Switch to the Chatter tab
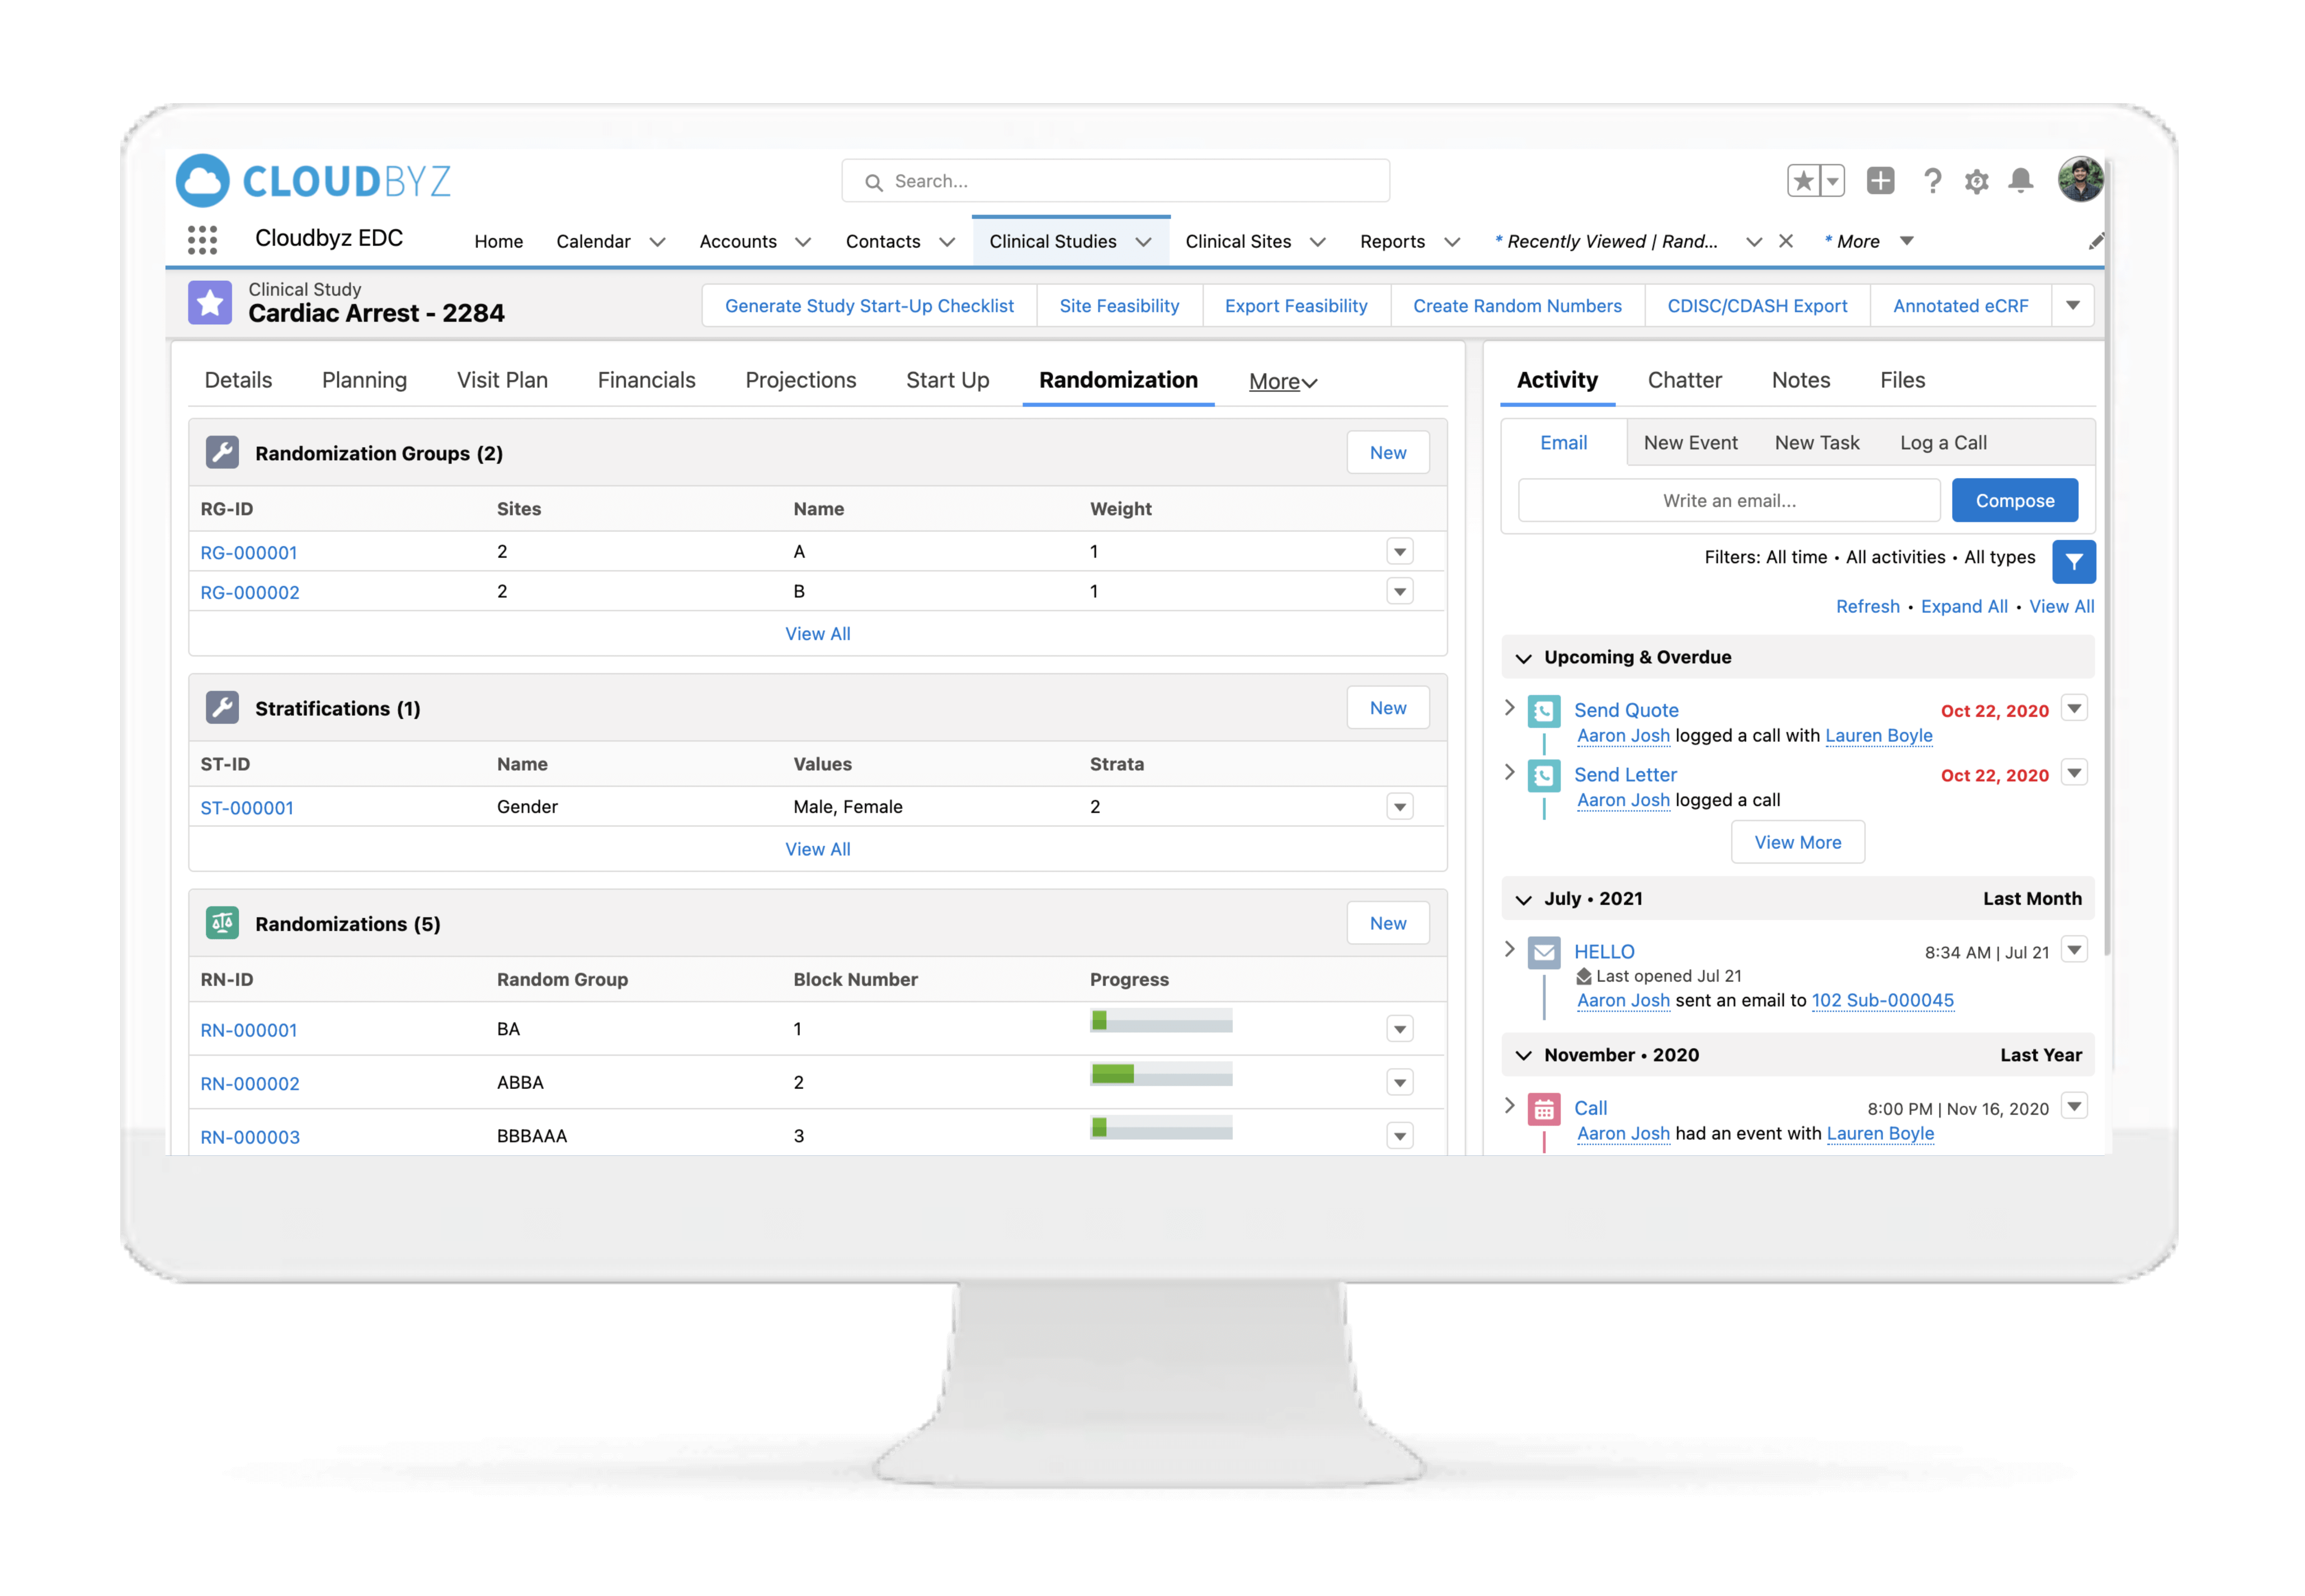 coord(1684,380)
